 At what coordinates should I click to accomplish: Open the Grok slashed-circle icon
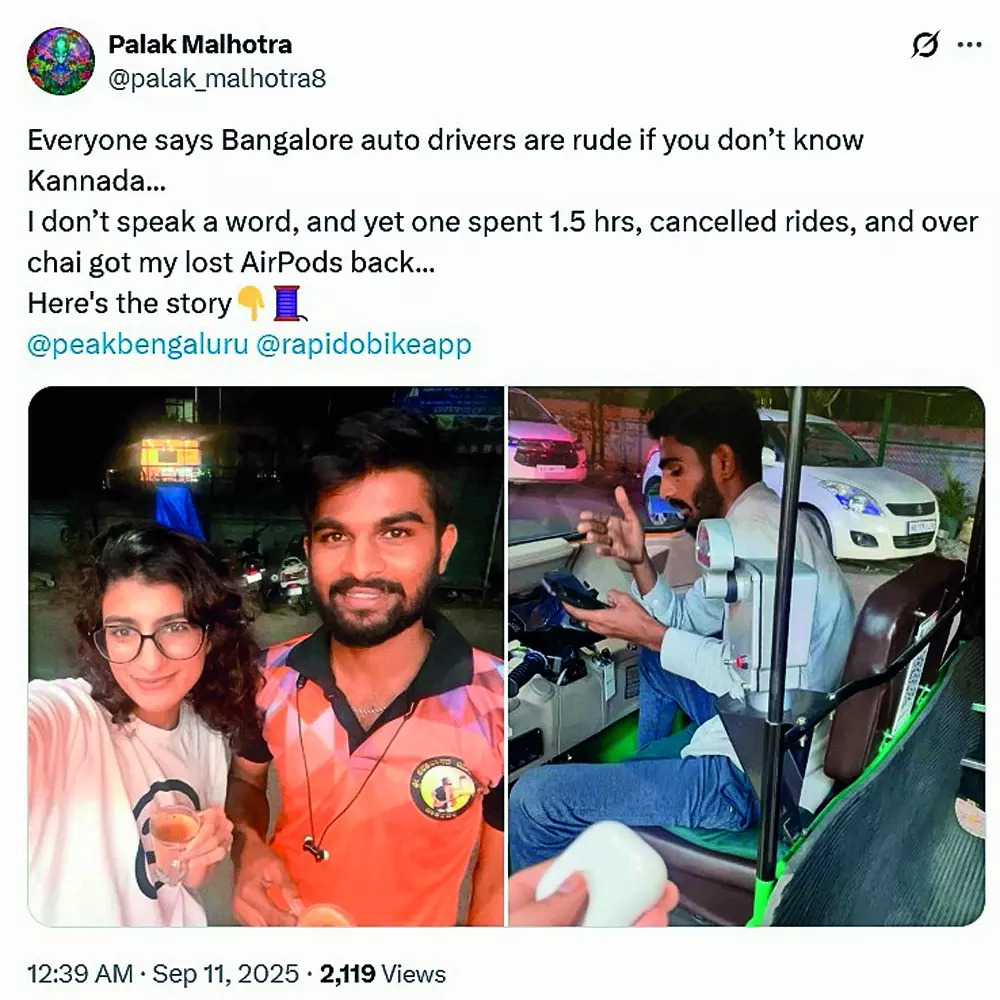click(x=926, y=45)
